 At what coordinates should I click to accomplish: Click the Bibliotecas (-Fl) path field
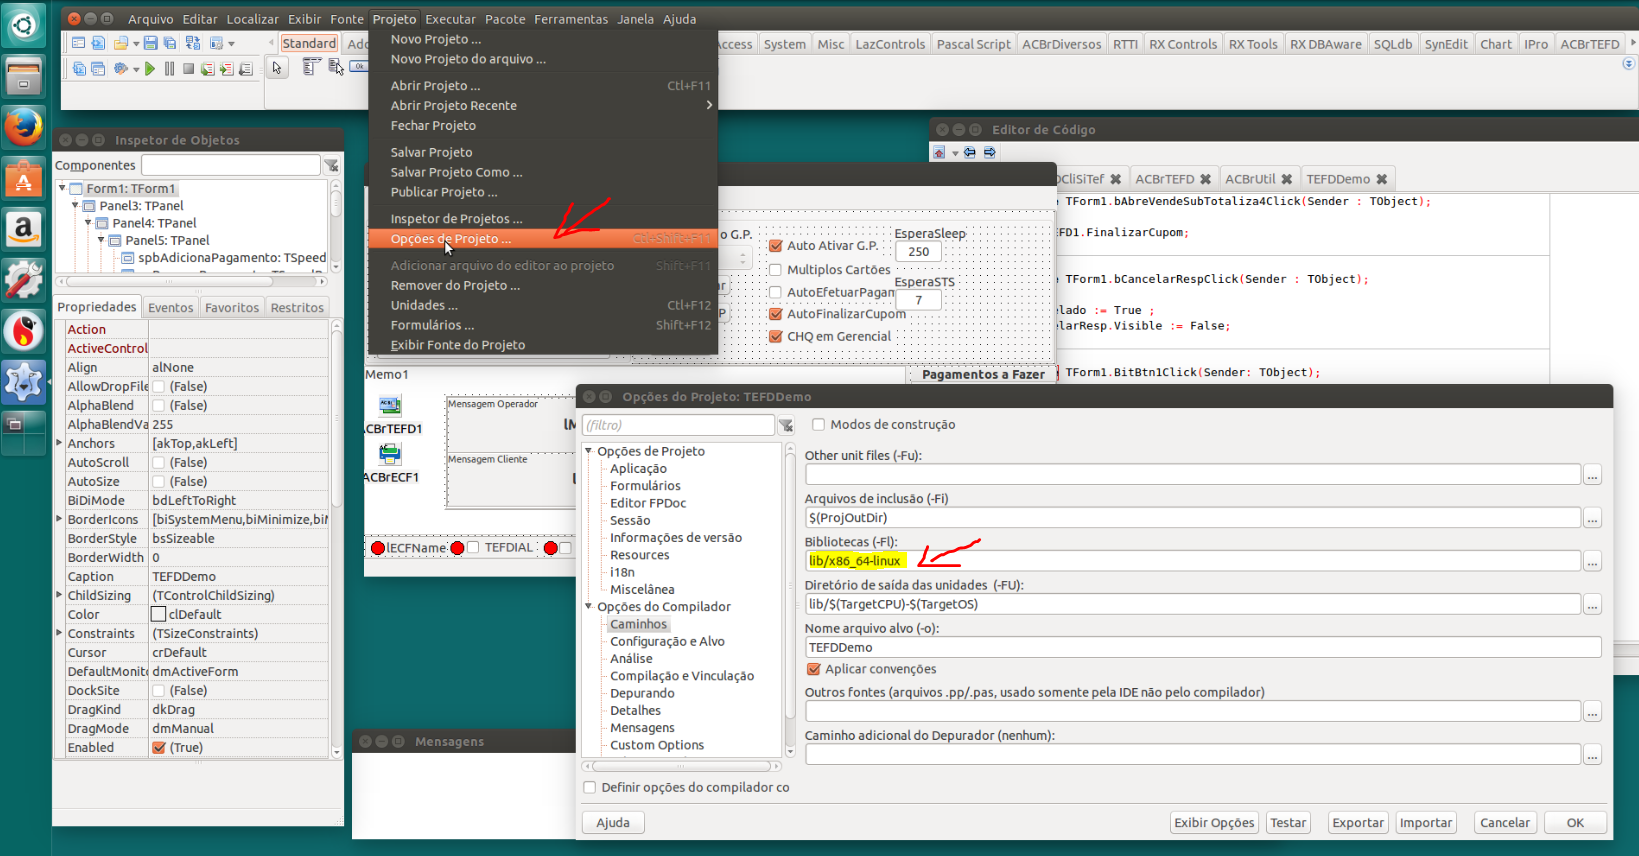1193,560
